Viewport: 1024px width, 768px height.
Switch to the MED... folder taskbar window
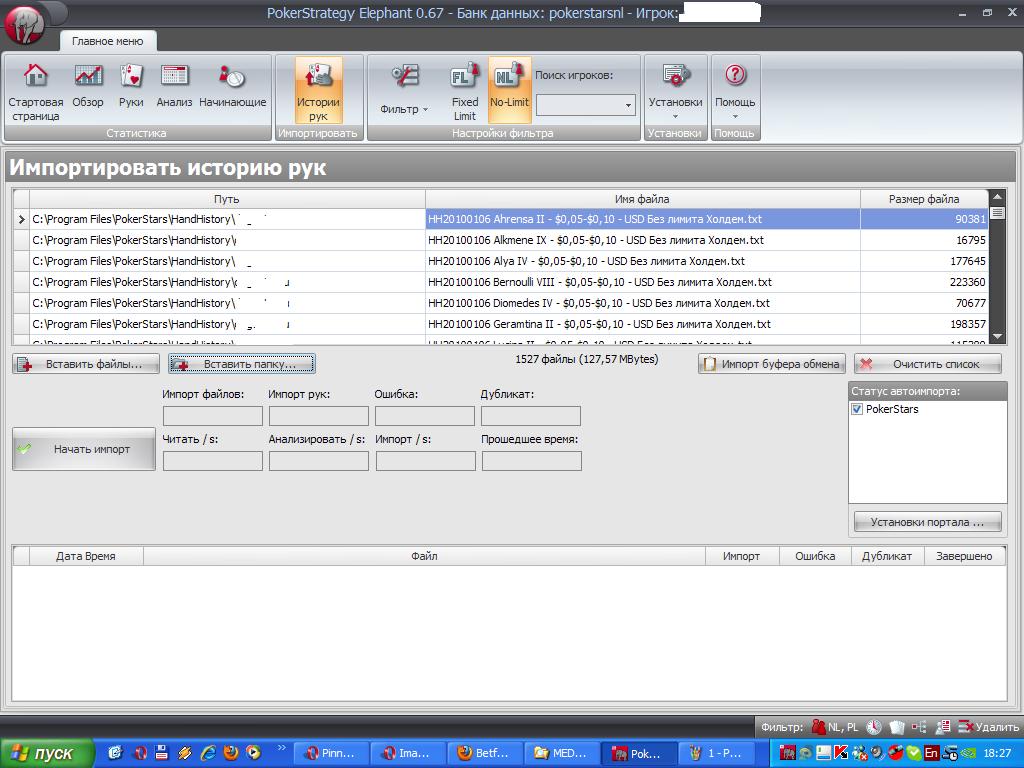(x=562, y=754)
